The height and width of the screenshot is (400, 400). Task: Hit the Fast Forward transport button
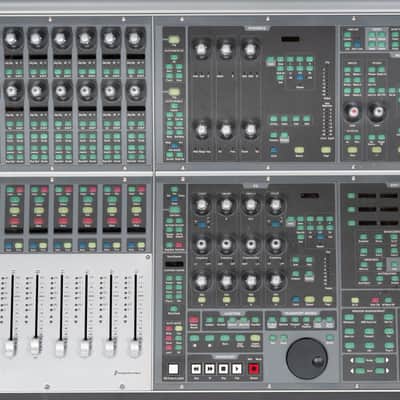click(x=210, y=369)
